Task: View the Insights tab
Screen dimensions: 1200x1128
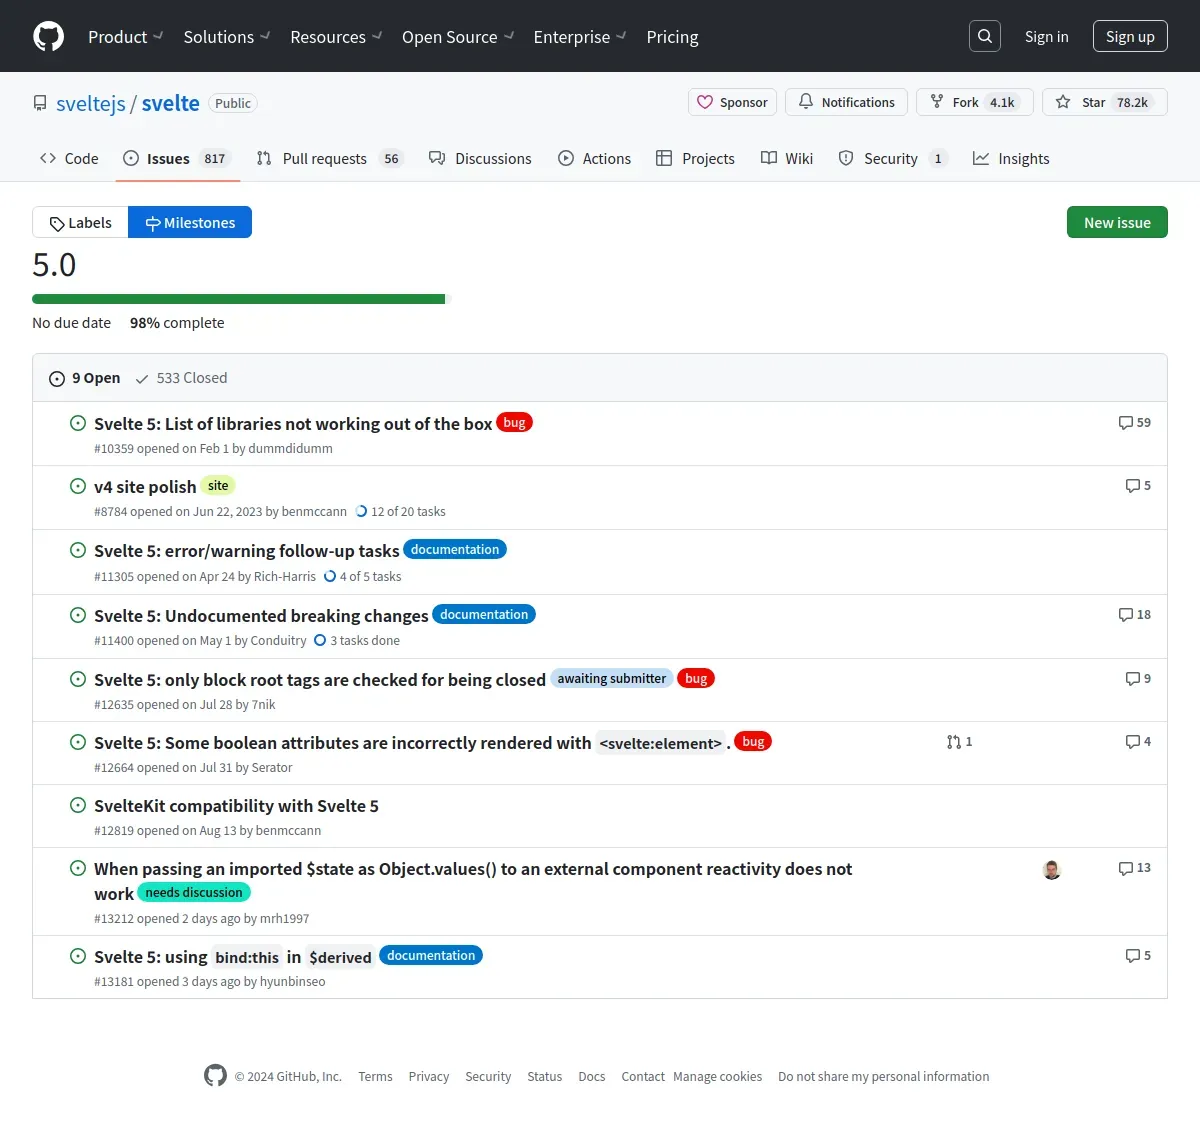Action: (x=1011, y=158)
